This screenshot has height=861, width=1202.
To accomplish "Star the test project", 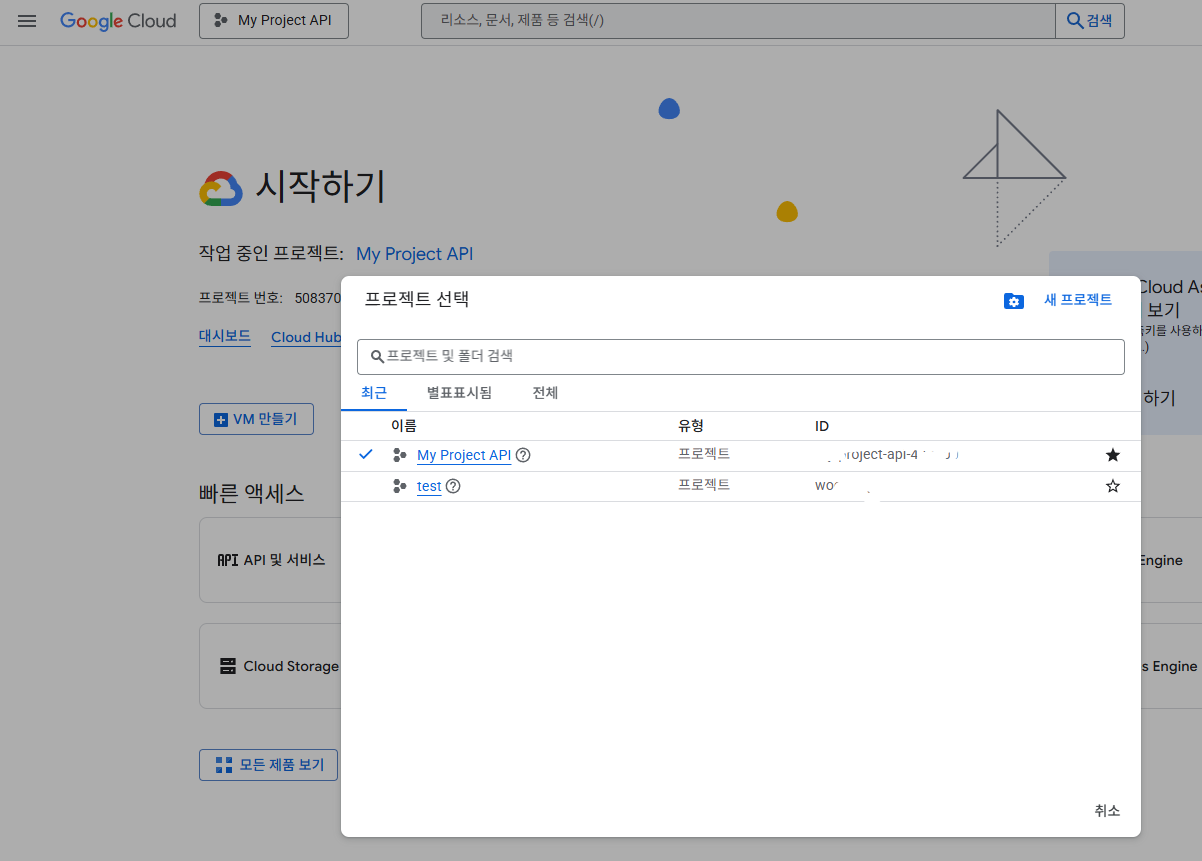I will click(1113, 486).
